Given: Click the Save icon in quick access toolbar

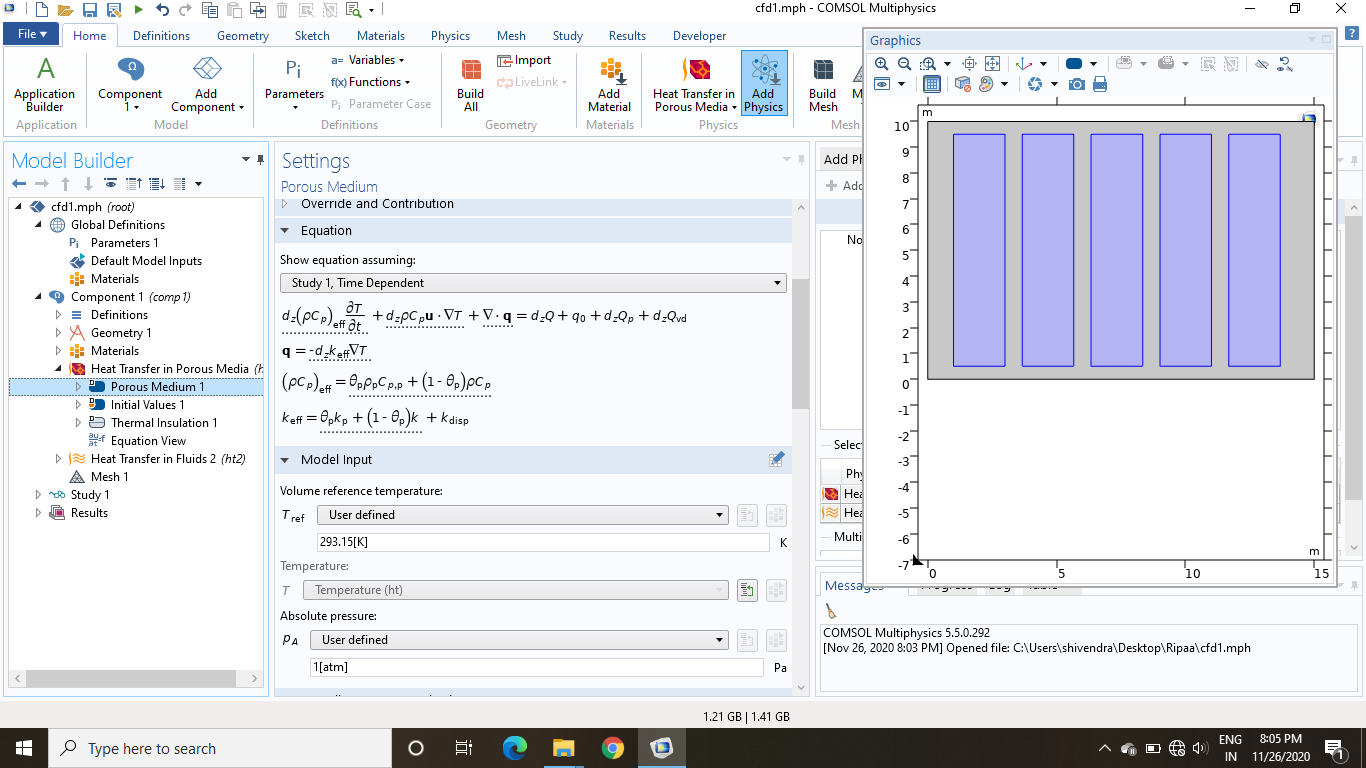Looking at the screenshot, I should (89, 10).
